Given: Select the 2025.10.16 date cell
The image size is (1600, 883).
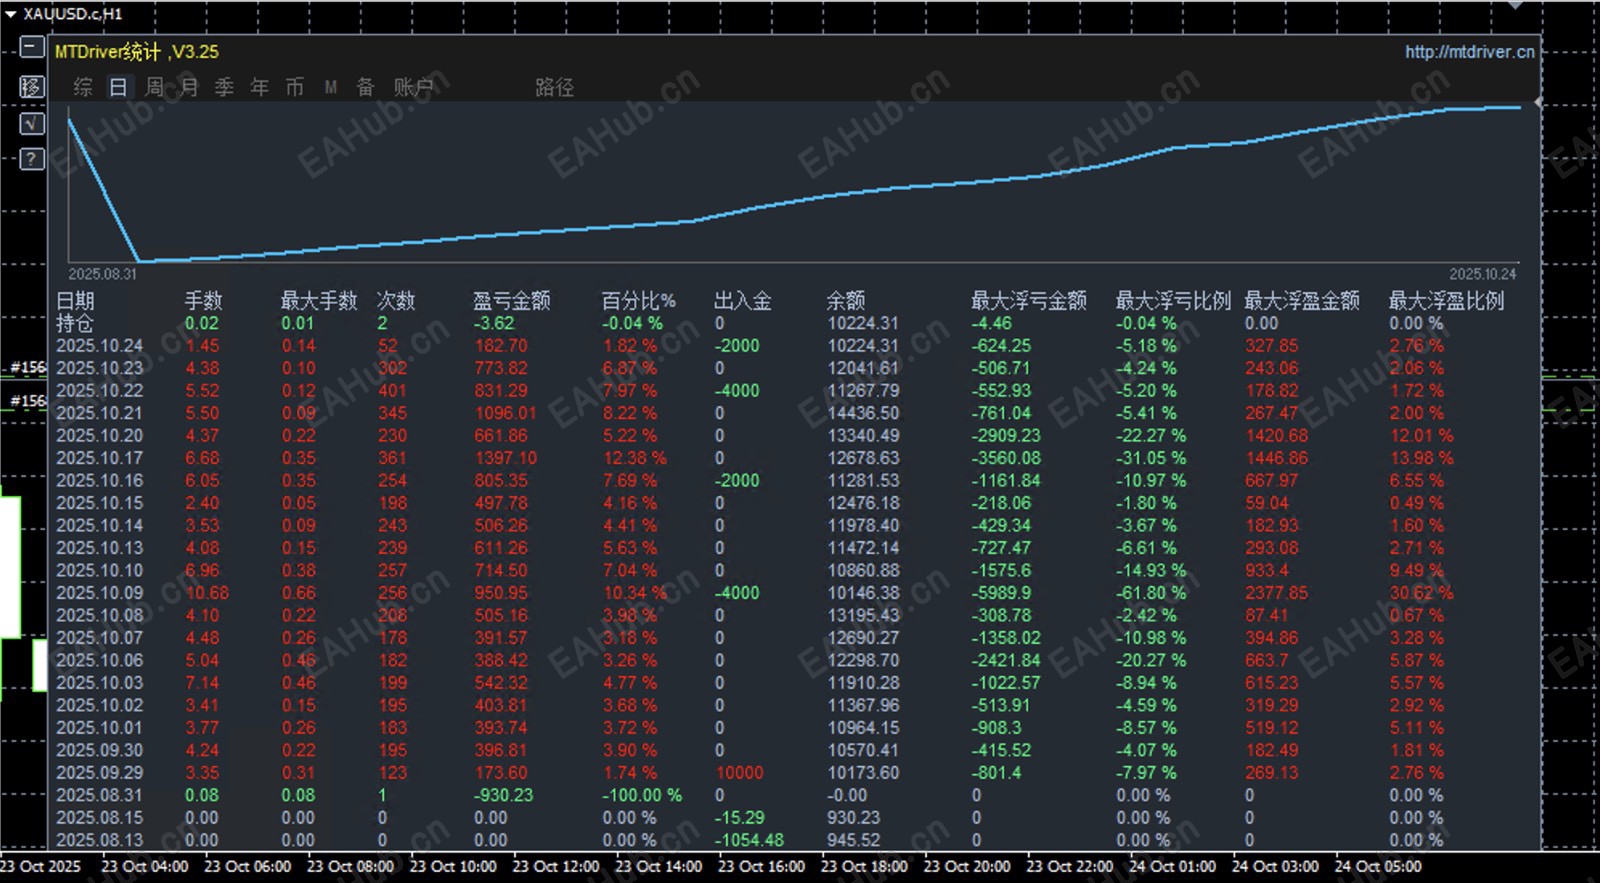Looking at the screenshot, I should click(x=99, y=481).
